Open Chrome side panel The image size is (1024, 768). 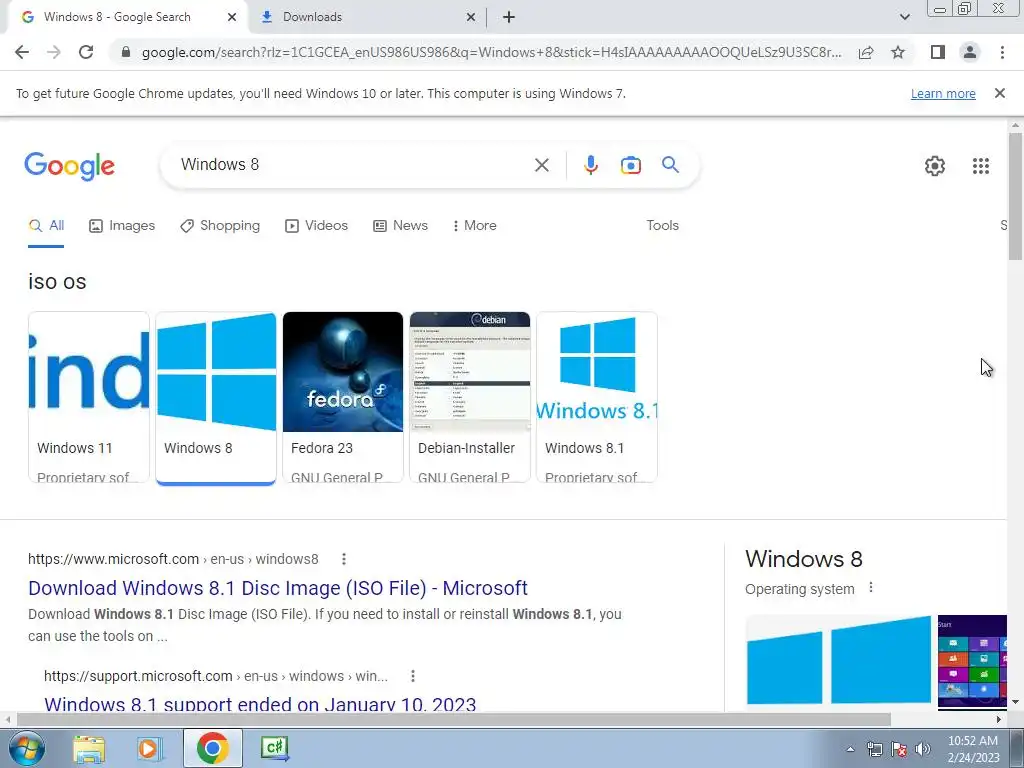(938, 52)
